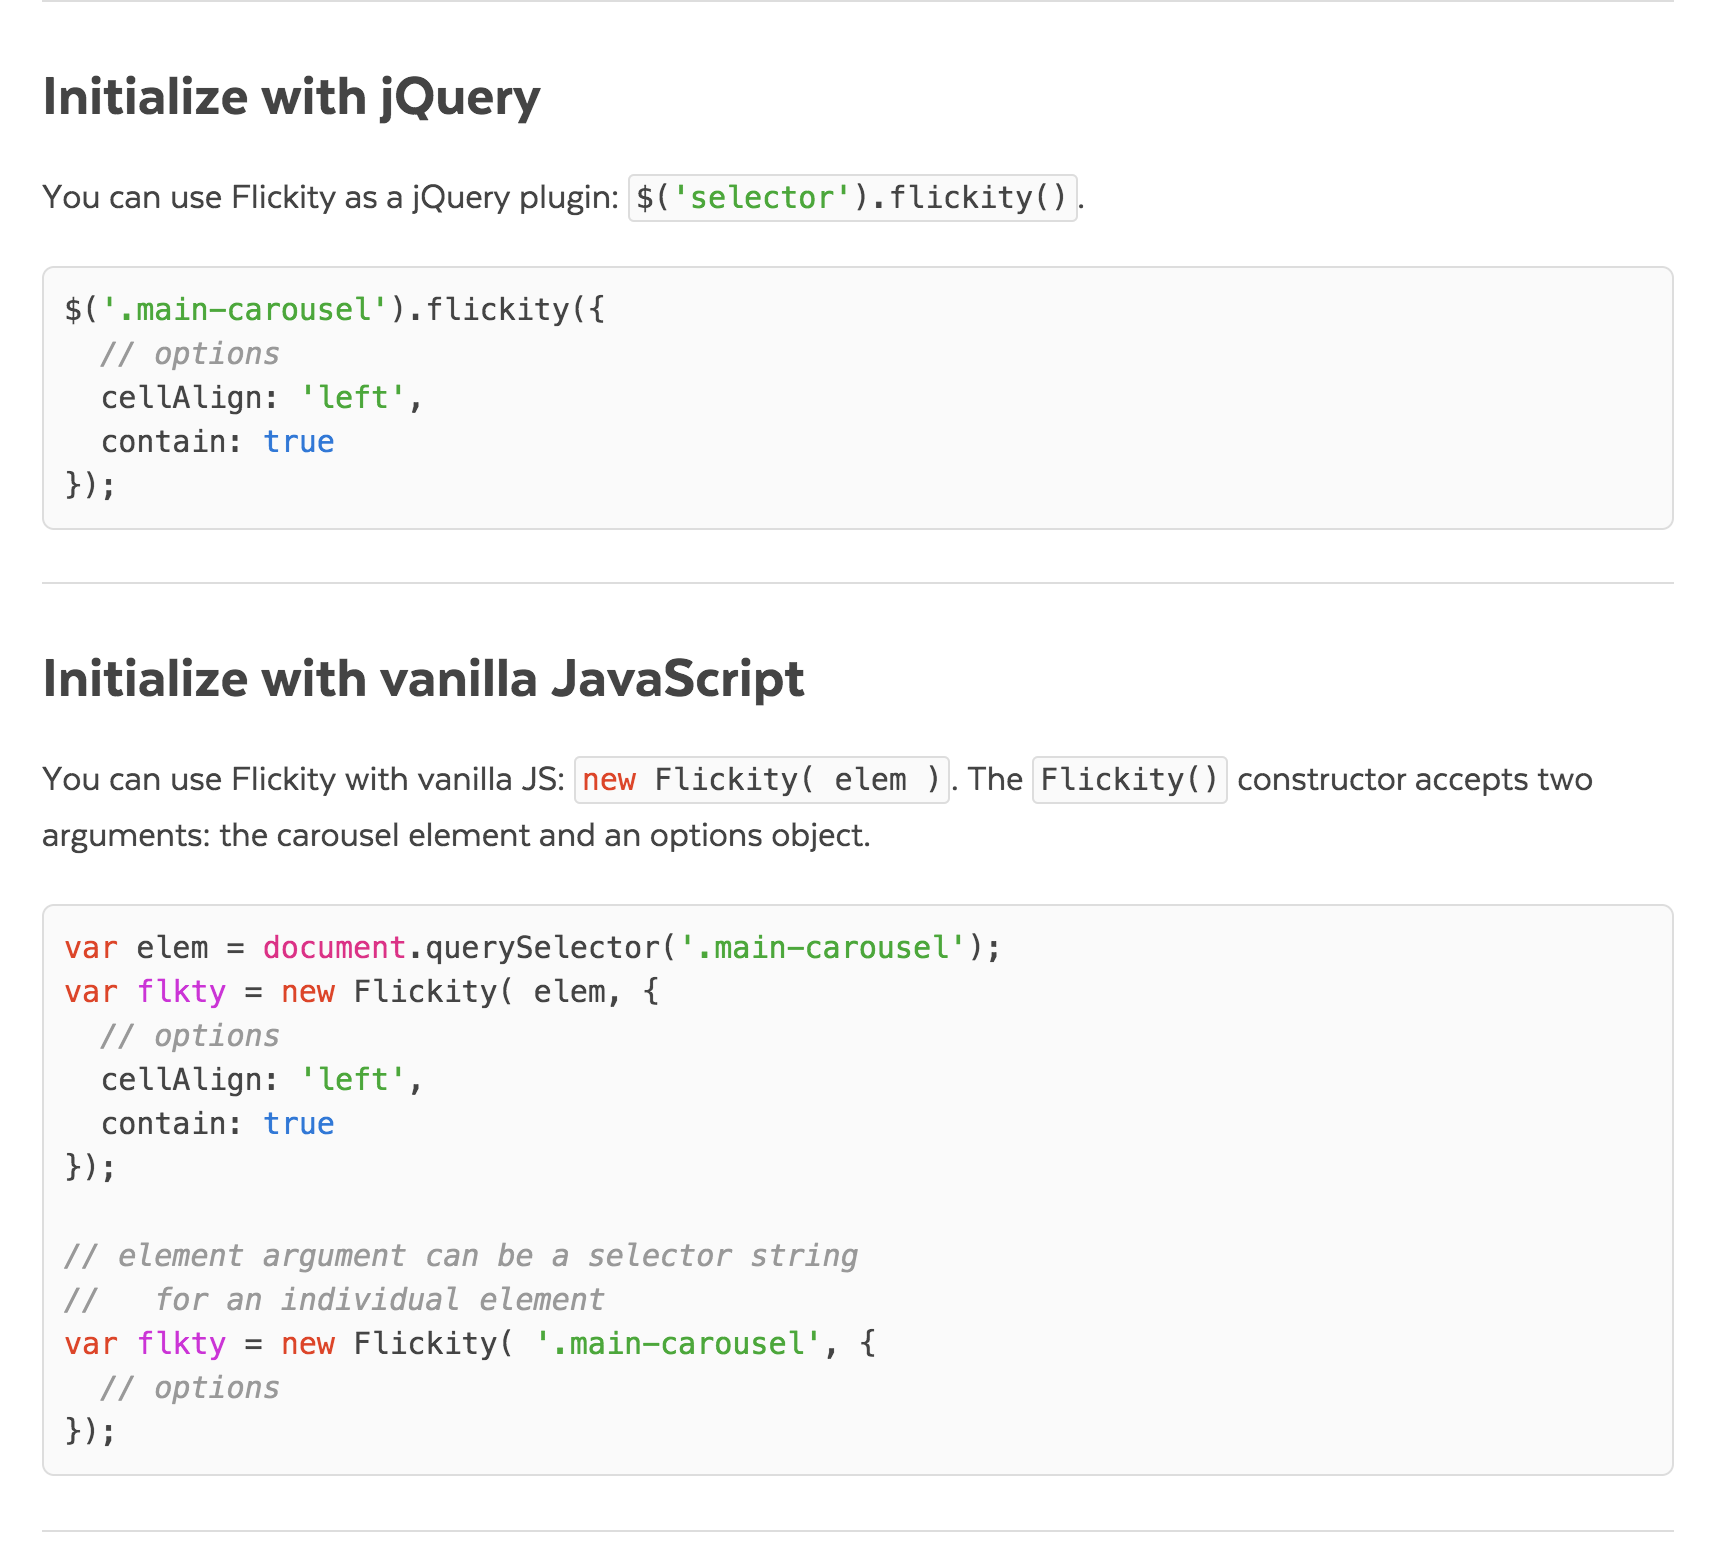Click comment 'for an individual element'
This screenshot has width=1726, height=1566.
click(335, 1299)
